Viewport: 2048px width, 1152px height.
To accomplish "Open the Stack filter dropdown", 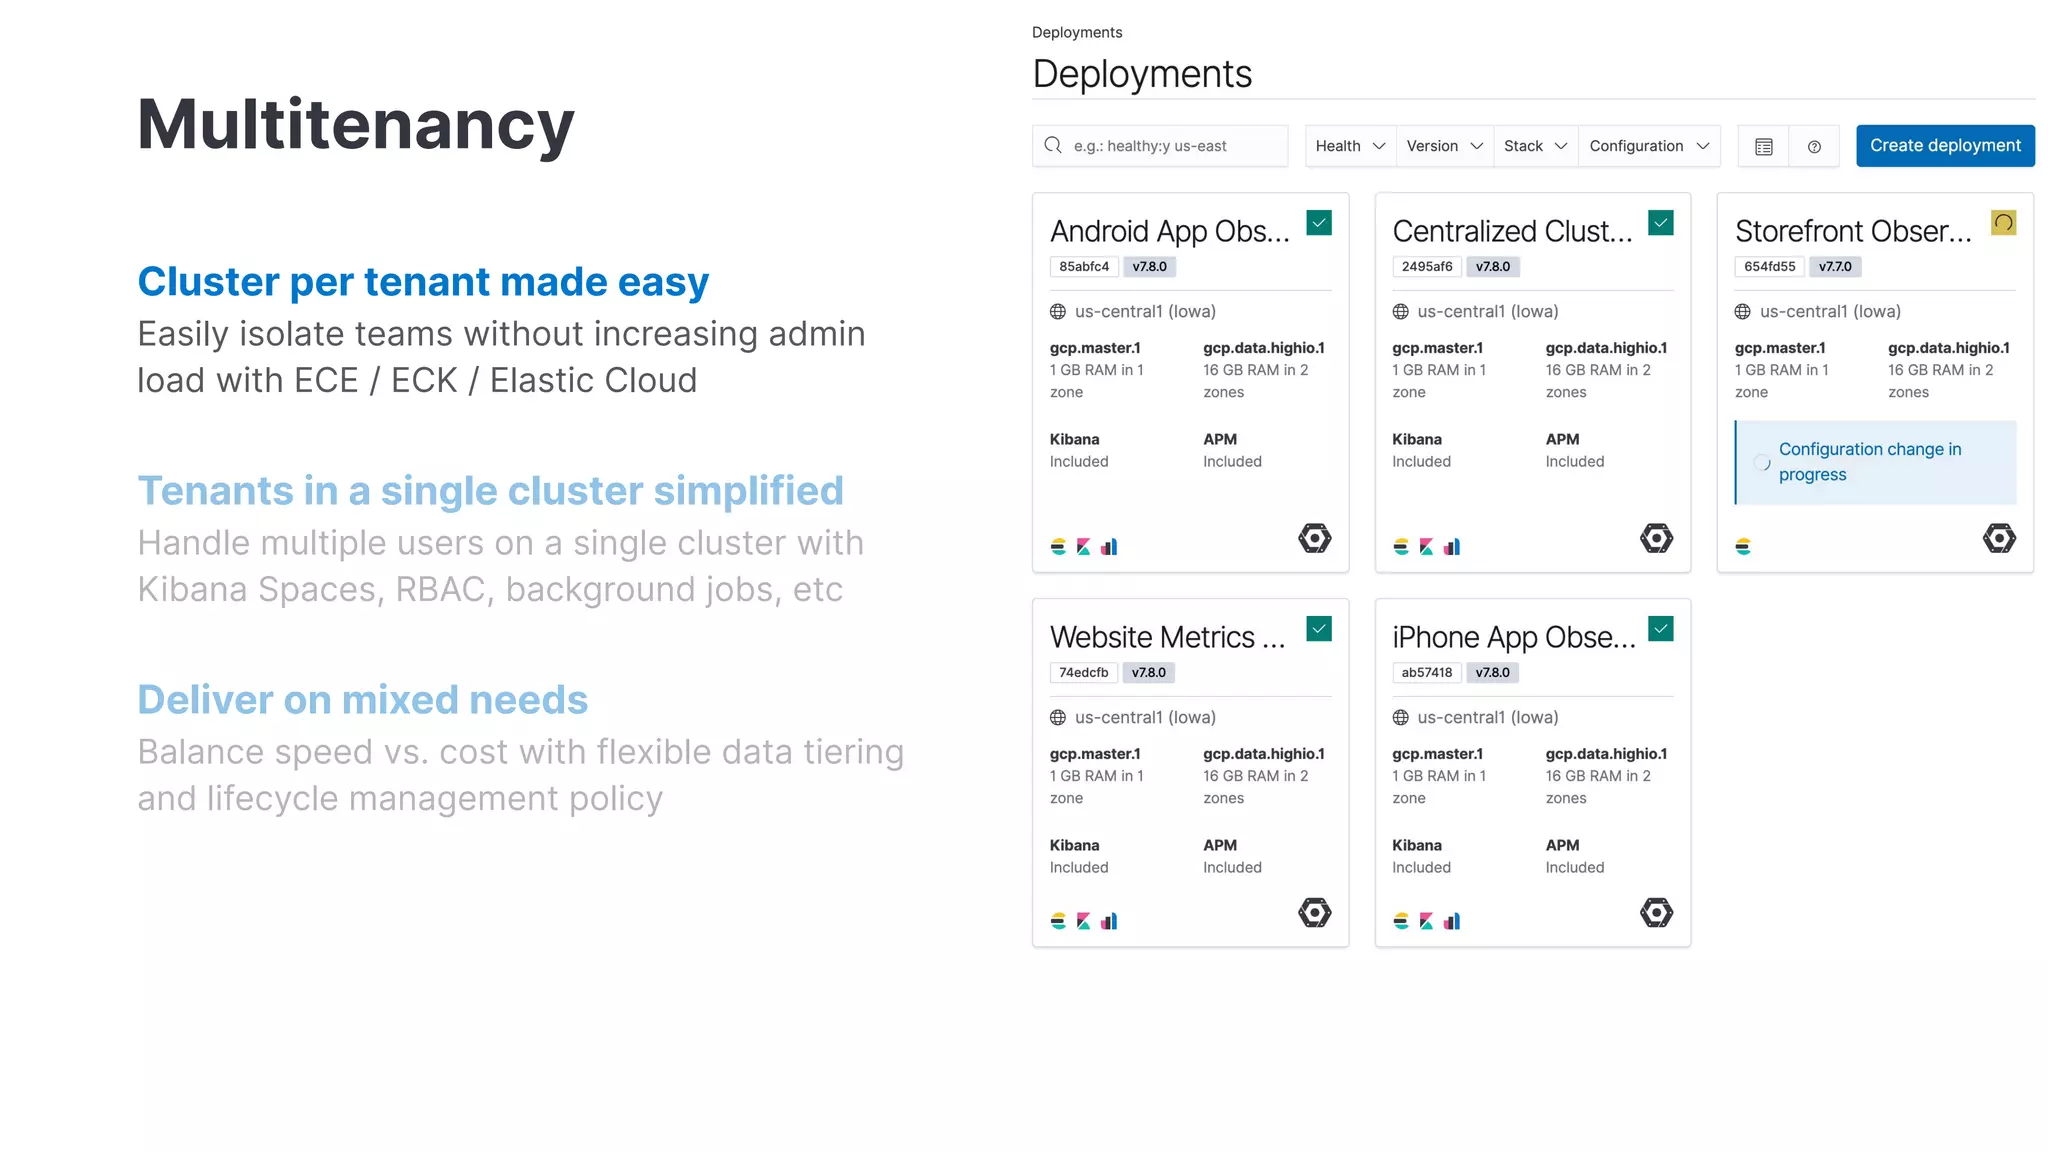I will coord(1535,146).
